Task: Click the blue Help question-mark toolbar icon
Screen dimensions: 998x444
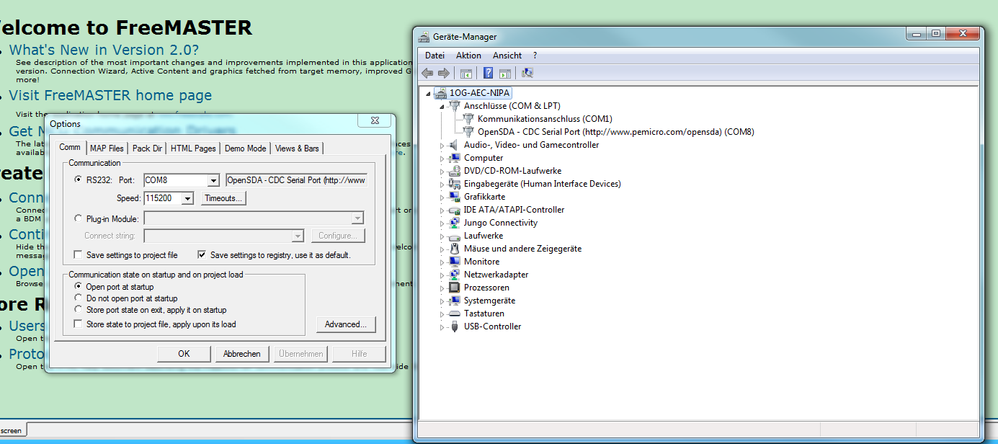Action: (x=489, y=73)
